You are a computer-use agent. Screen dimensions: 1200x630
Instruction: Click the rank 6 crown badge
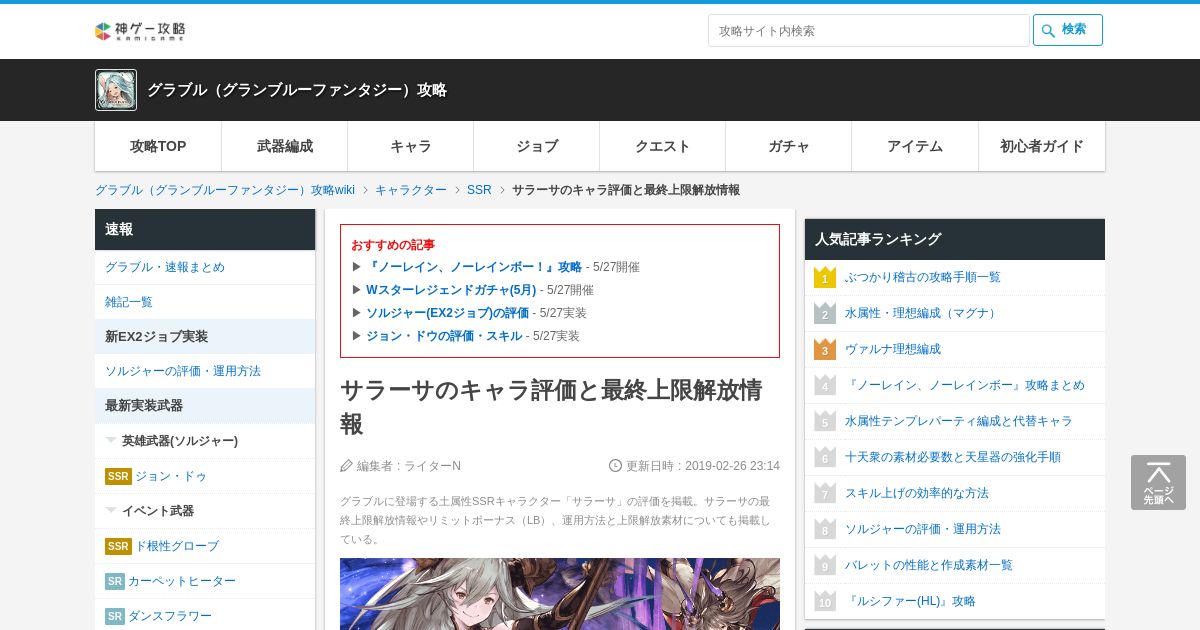[825, 457]
